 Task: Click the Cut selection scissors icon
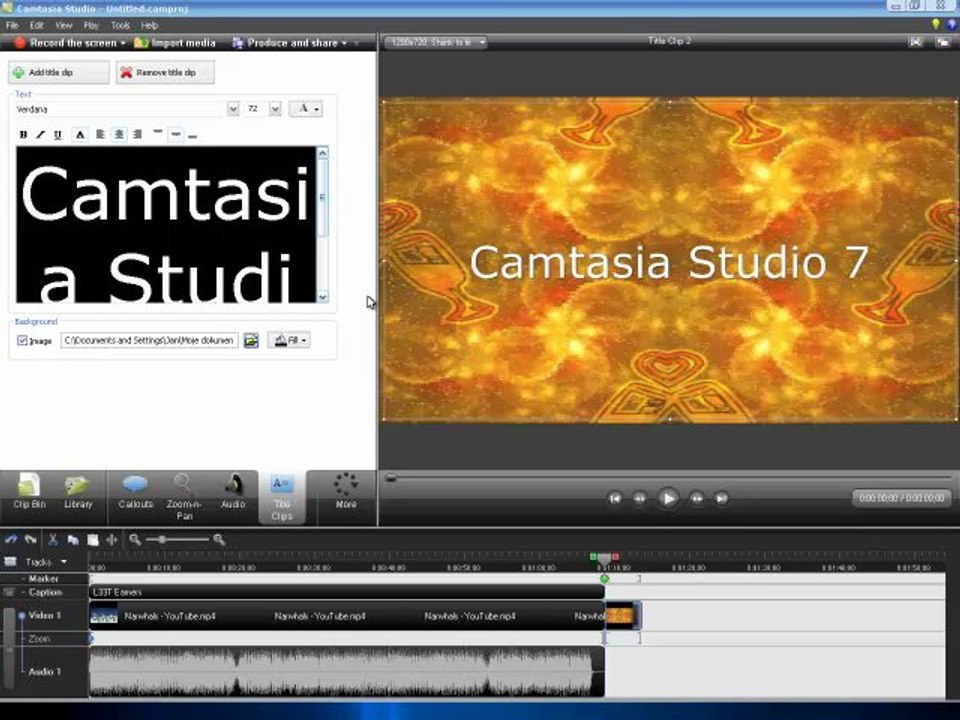pyautogui.click(x=53, y=539)
